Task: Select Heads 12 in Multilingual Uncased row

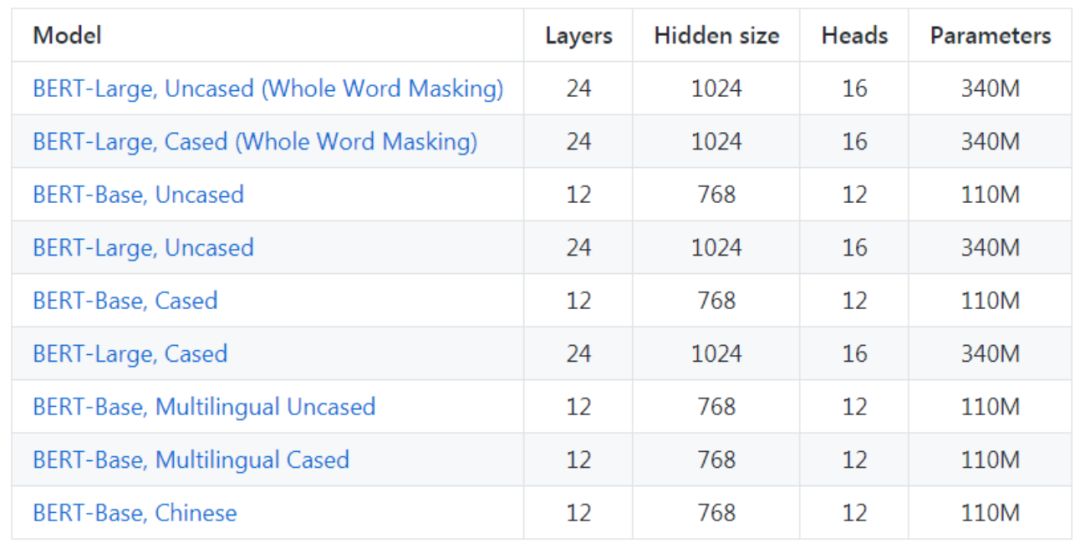Action: (x=854, y=407)
